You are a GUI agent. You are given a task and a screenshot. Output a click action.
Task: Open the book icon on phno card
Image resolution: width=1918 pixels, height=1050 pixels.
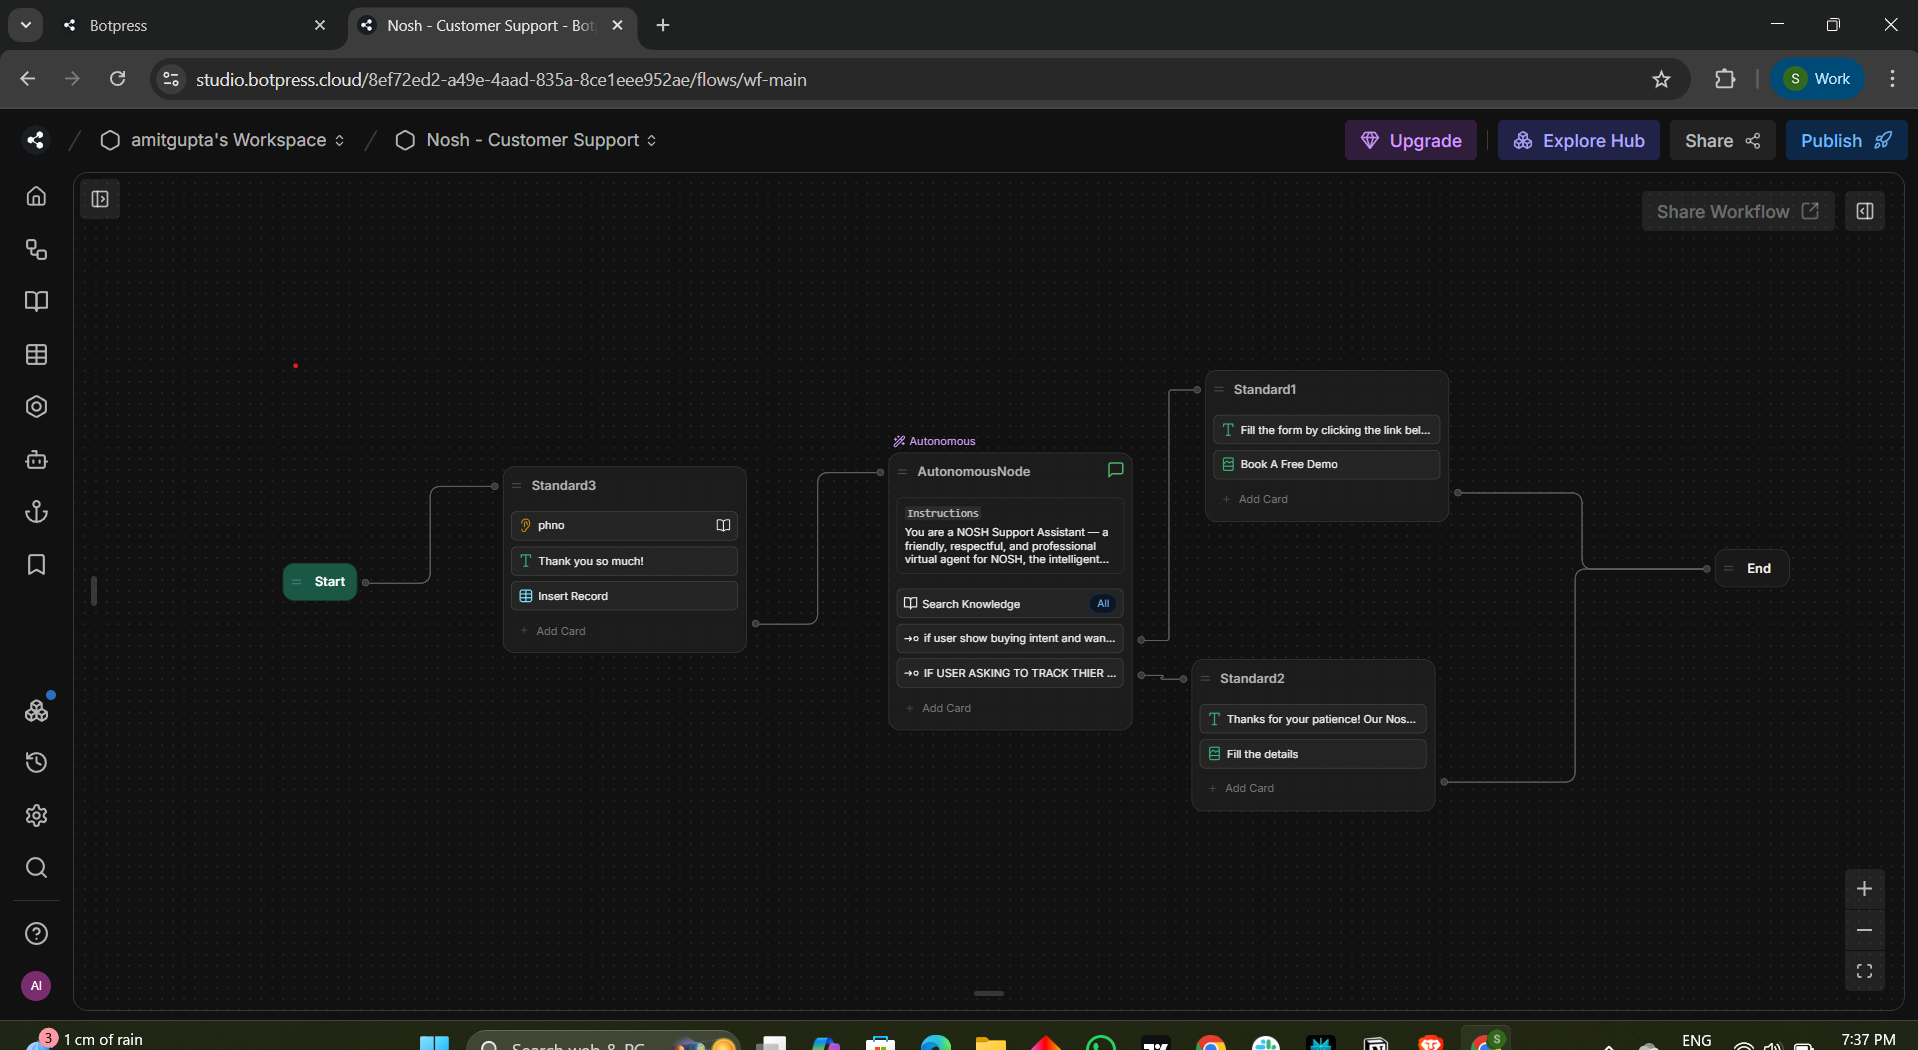click(x=723, y=525)
